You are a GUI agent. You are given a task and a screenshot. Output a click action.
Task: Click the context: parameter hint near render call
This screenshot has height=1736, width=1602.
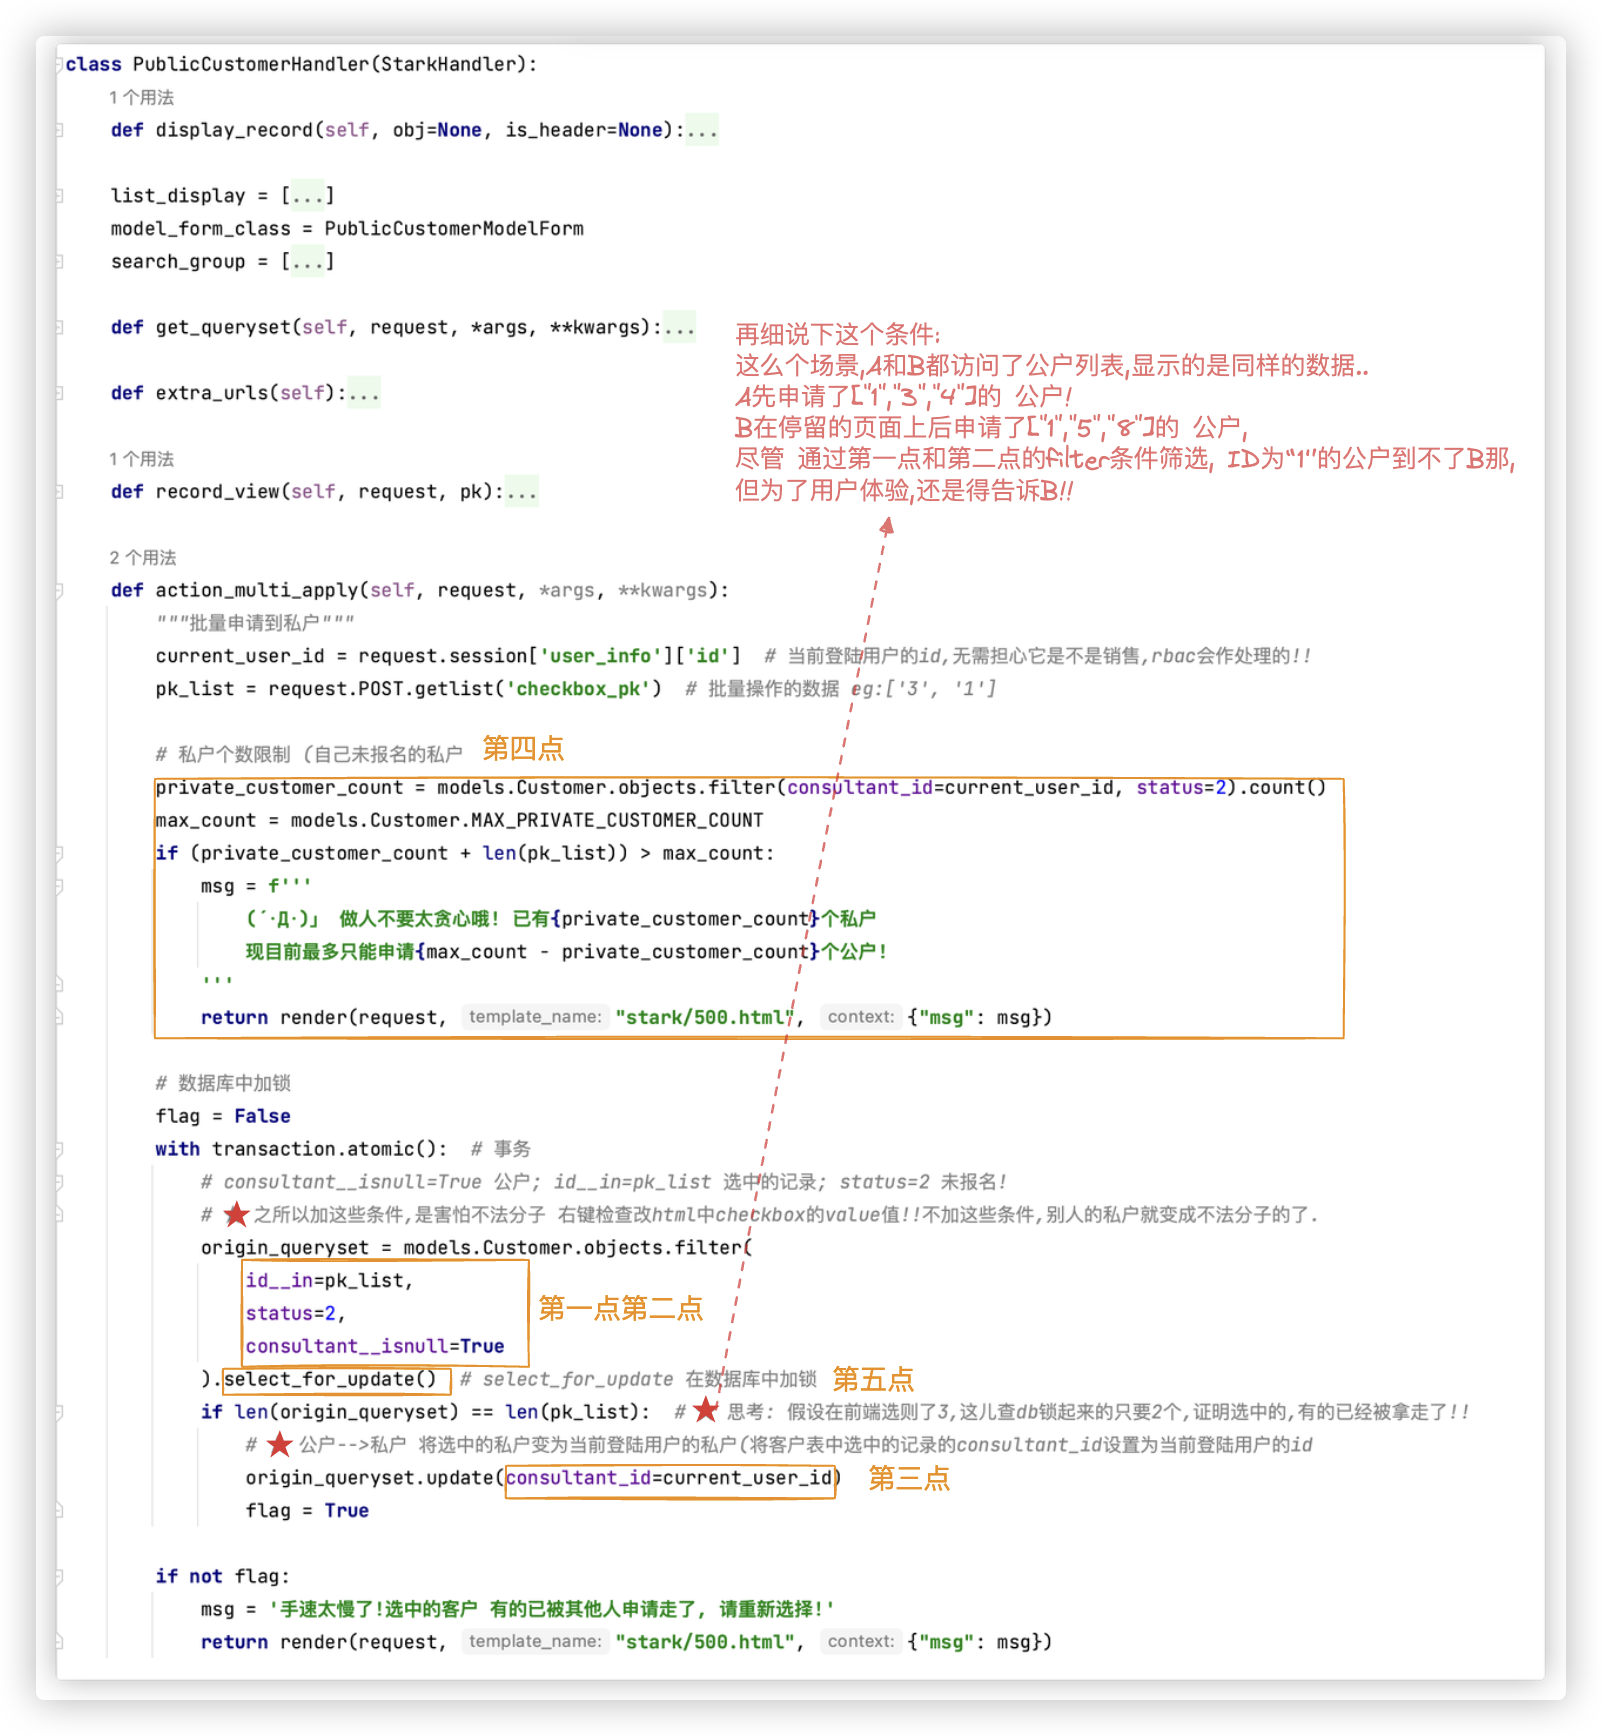(860, 1017)
